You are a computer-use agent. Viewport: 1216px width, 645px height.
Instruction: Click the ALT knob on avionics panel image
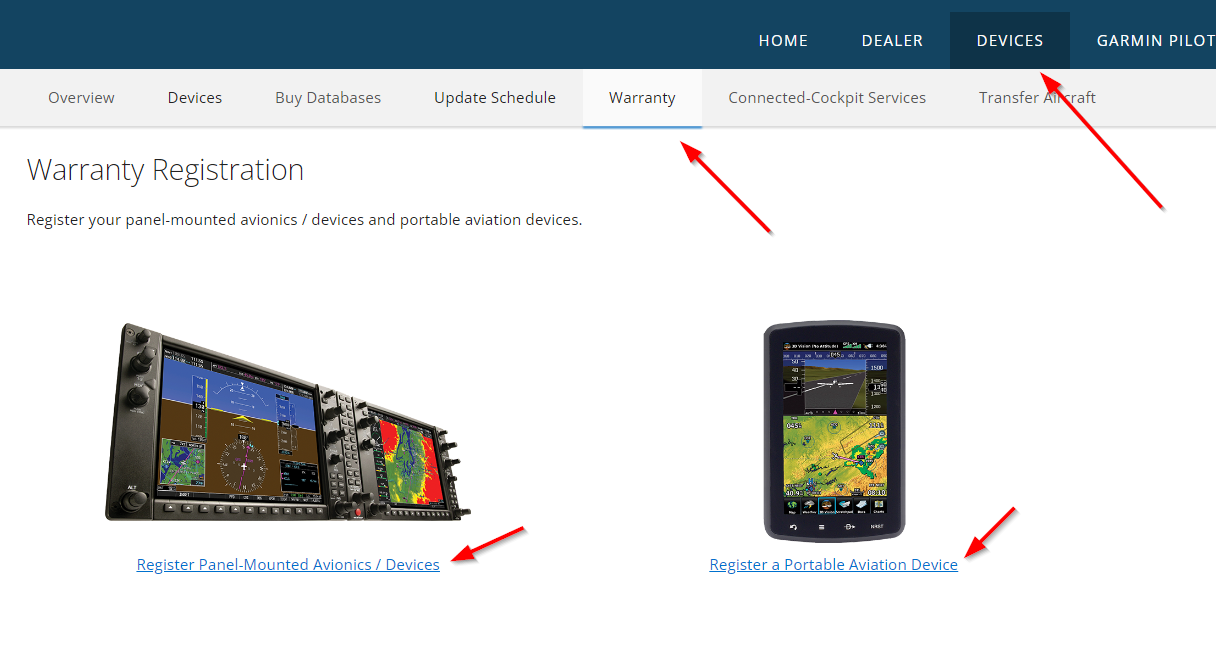[x=134, y=499]
